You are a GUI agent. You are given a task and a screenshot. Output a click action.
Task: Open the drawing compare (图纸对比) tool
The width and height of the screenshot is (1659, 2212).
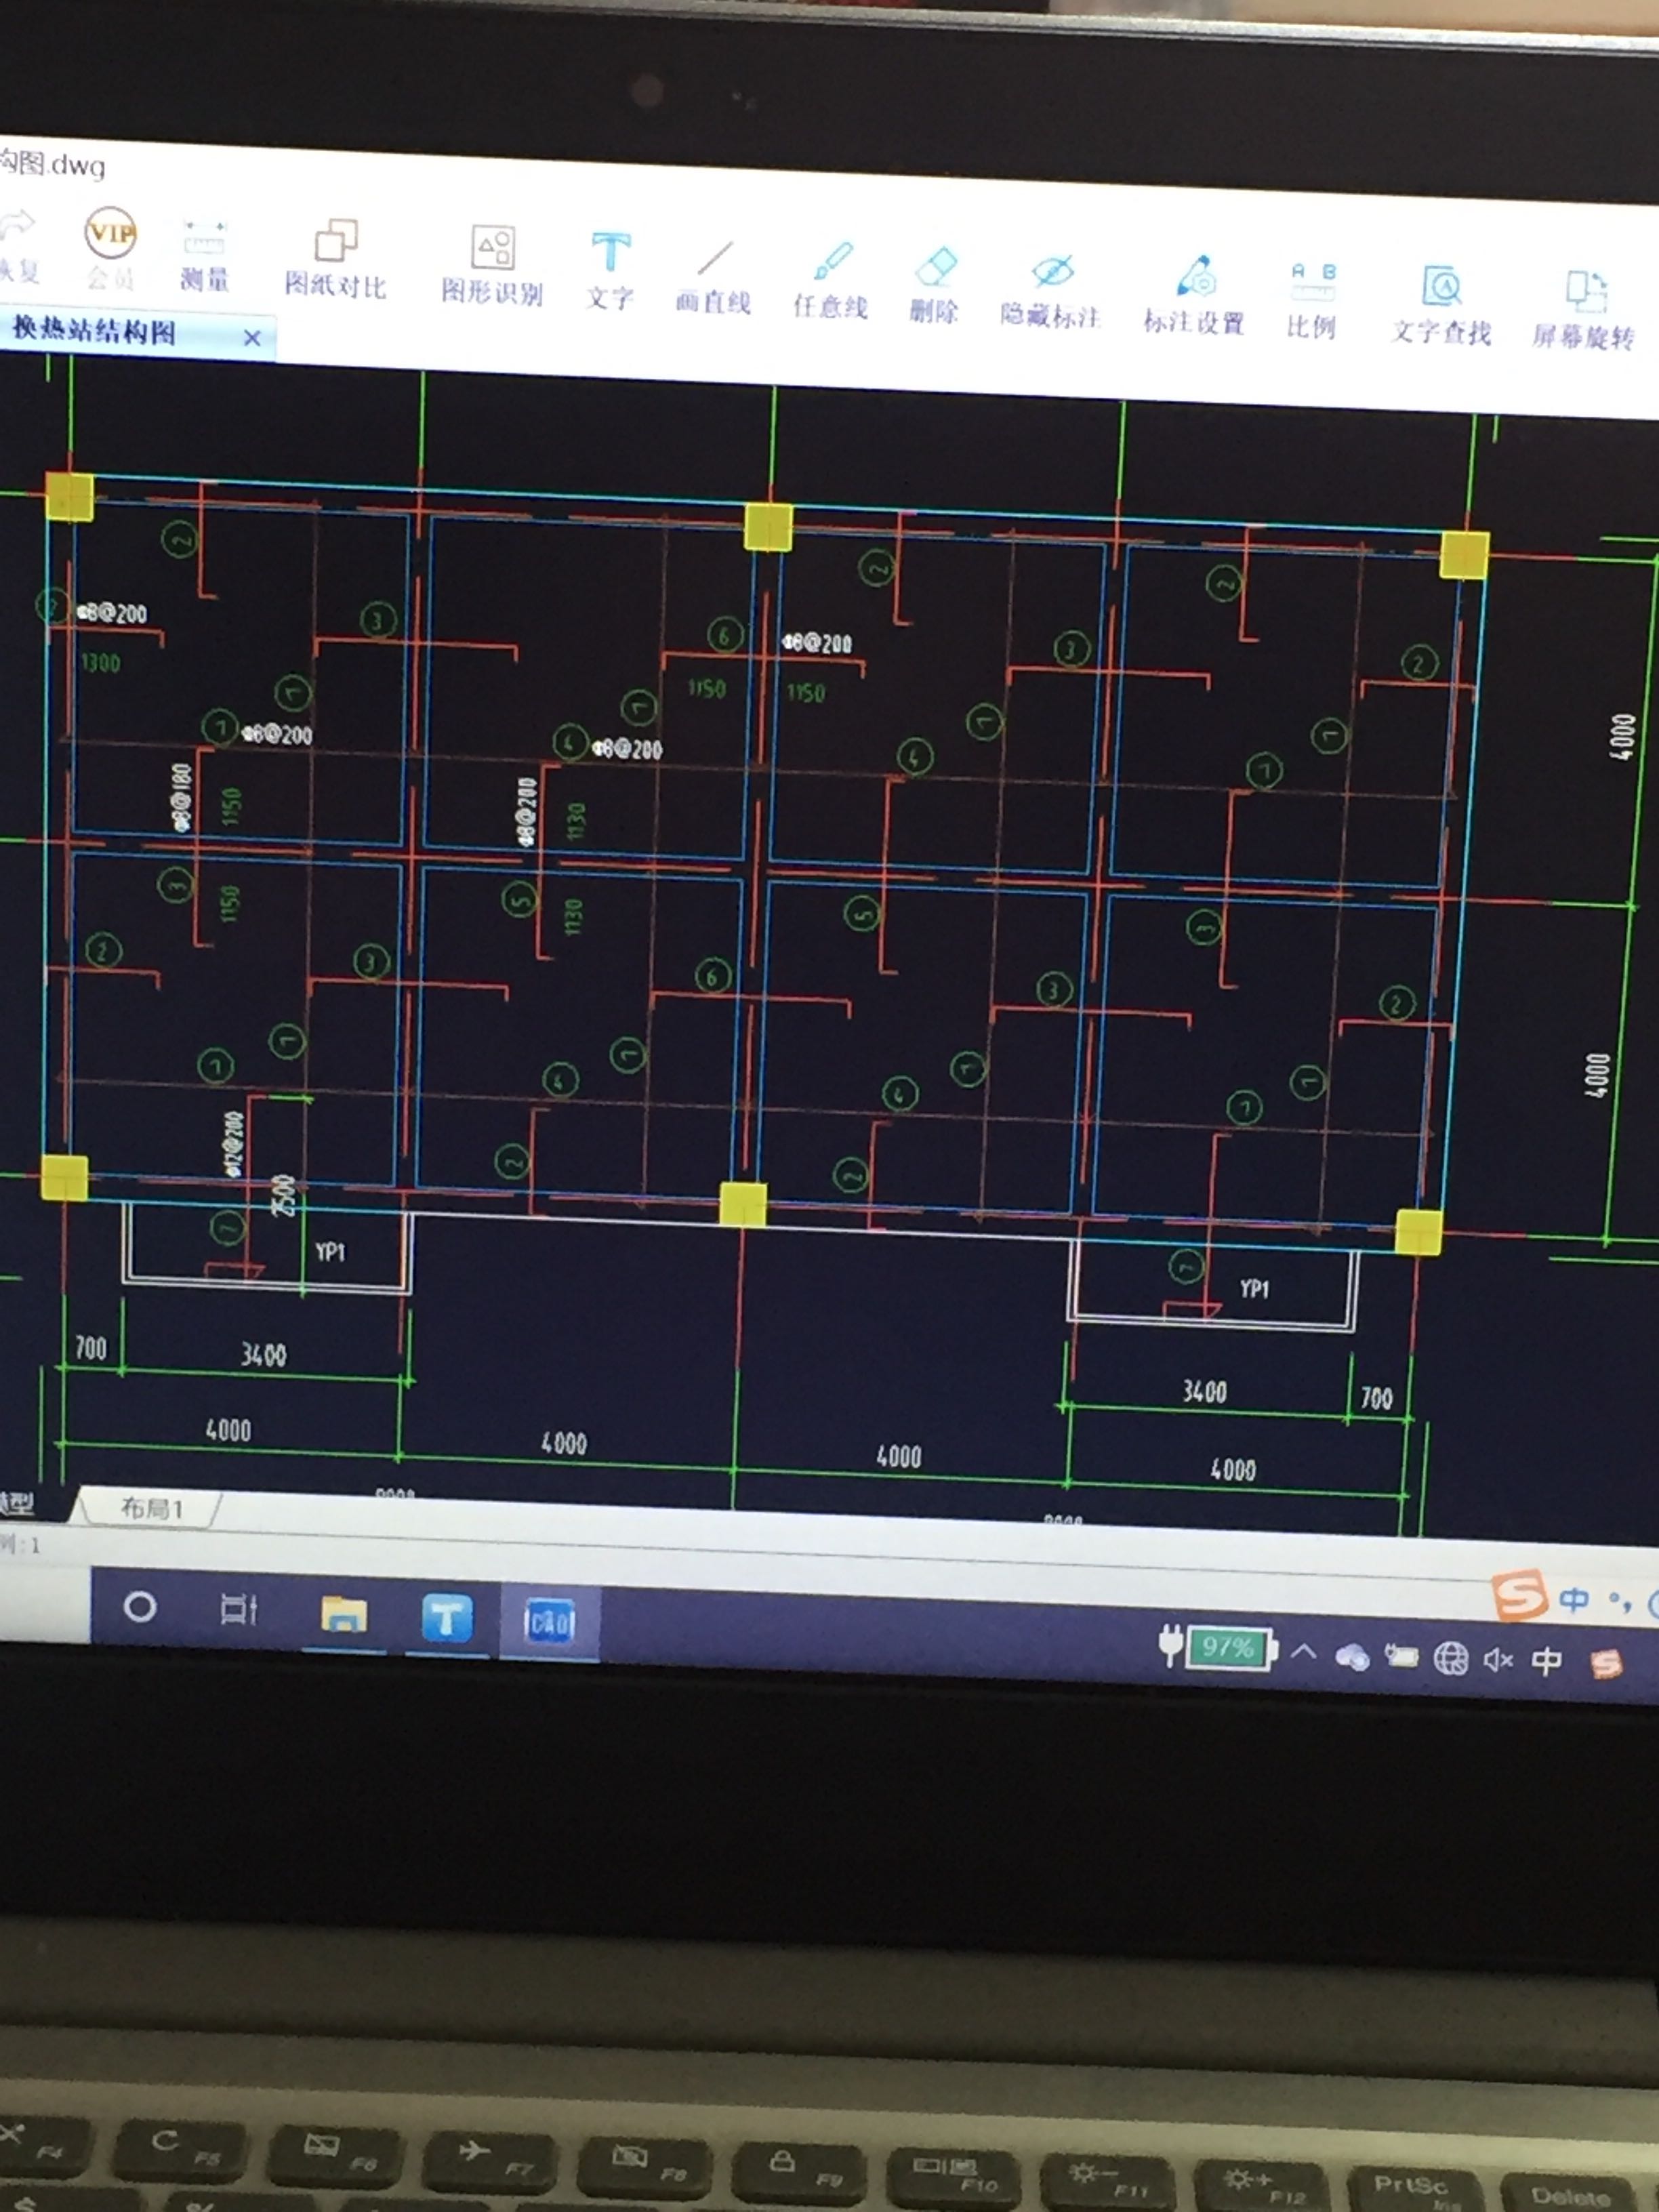[x=336, y=242]
